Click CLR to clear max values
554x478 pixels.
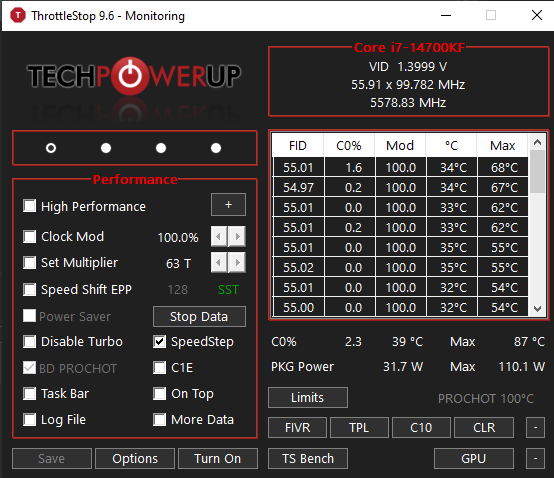pyautogui.click(x=484, y=427)
